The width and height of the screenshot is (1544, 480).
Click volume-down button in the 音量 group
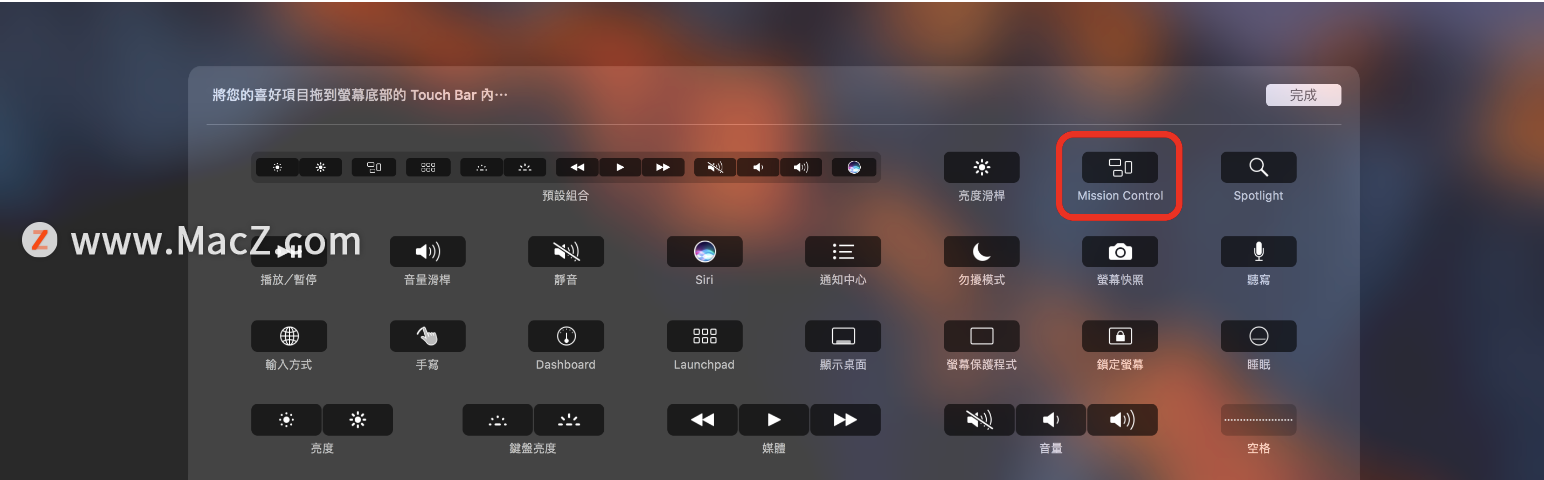[1051, 420]
